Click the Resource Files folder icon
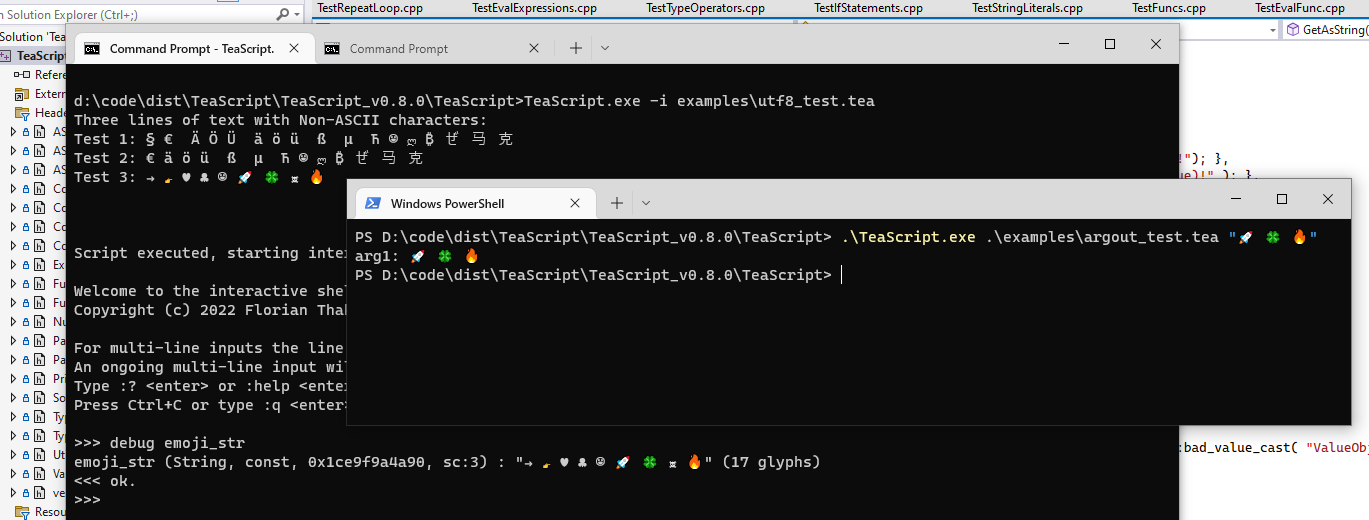Image resolution: width=1369 pixels, height=520 pixels. coord(22,512)
